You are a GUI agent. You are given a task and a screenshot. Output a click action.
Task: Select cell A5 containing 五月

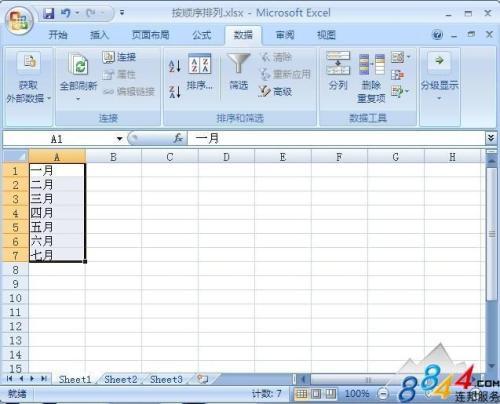57,227
